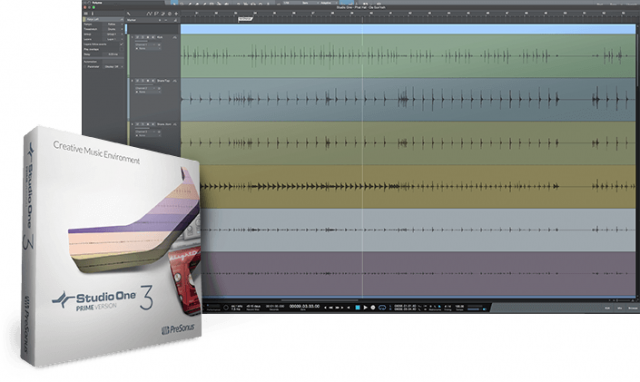The height and width of the screenshot is (382, 640).
Task: Toggle the highlighted blue Snap button in top toolbar
Action: 346,2
